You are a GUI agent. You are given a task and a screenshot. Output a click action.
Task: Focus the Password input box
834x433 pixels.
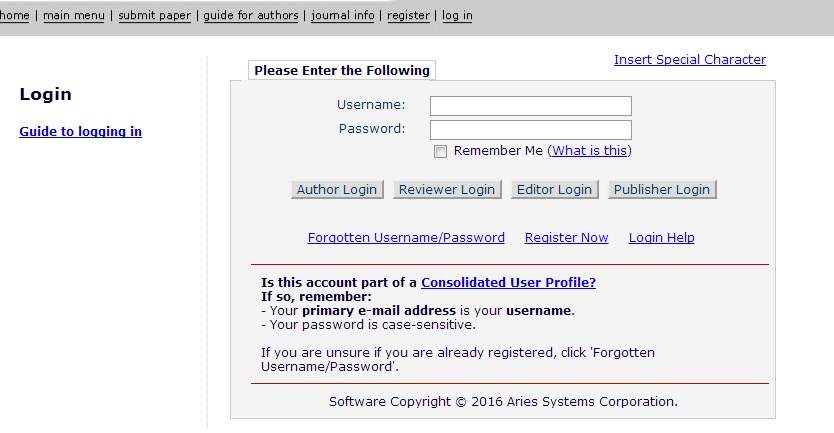tap(530, 130)
